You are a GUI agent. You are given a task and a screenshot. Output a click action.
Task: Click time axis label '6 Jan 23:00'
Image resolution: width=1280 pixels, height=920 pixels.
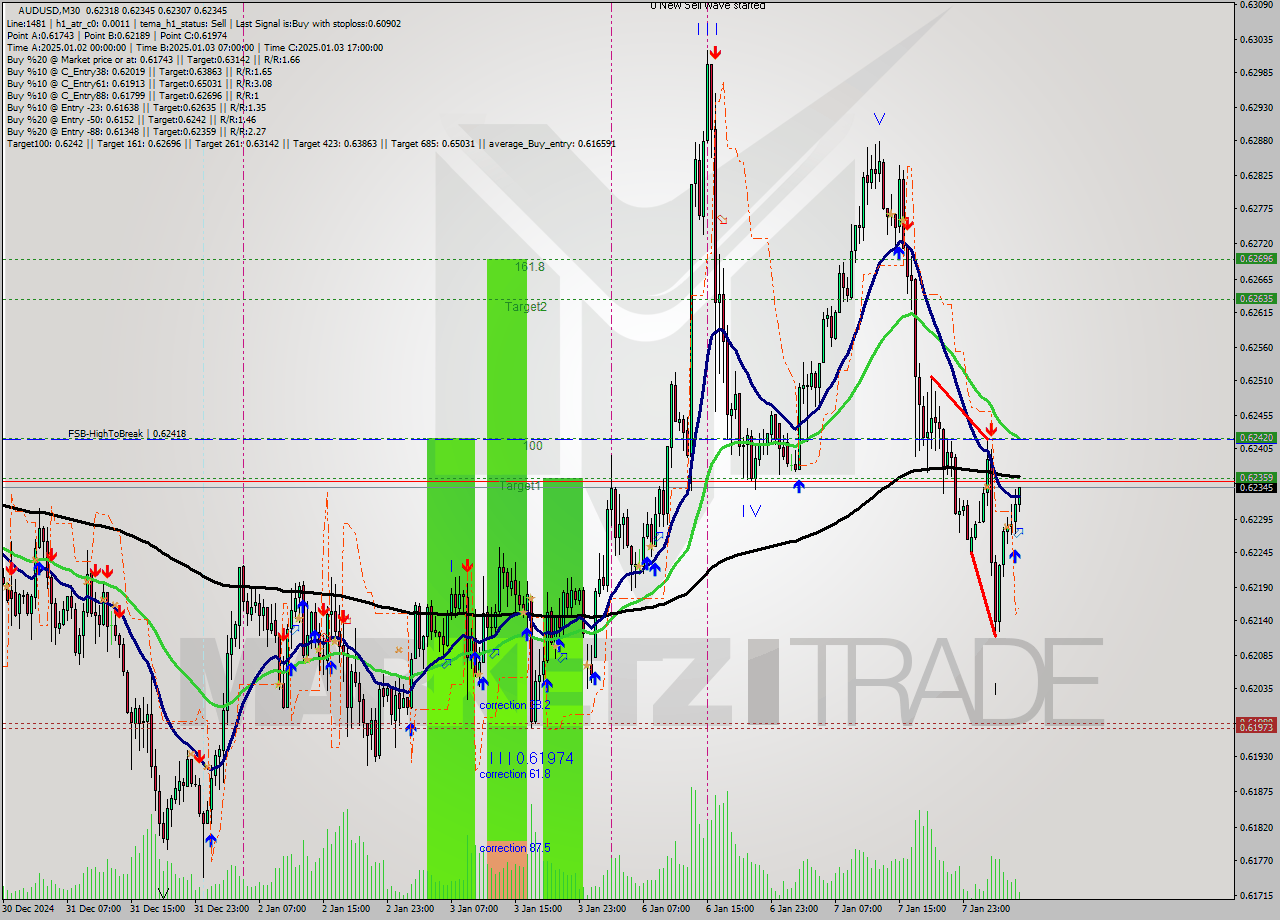(794, 908)
